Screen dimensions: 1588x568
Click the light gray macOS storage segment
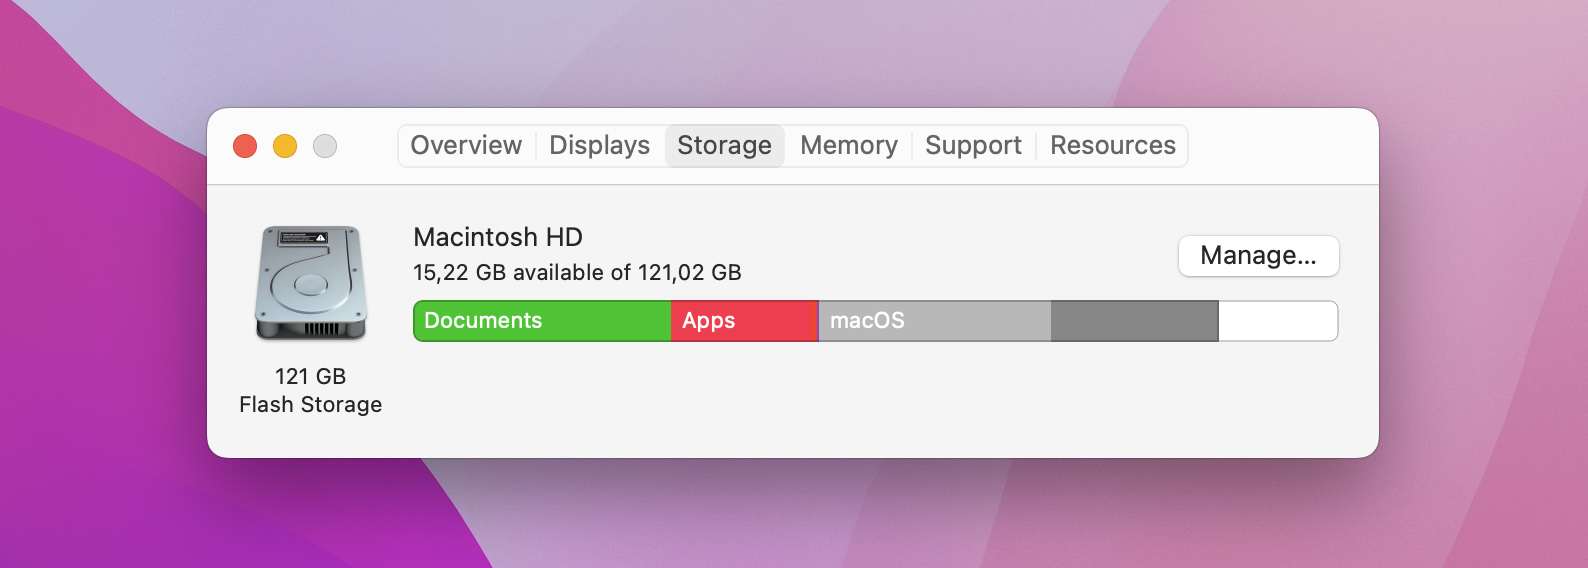[935, 321]
